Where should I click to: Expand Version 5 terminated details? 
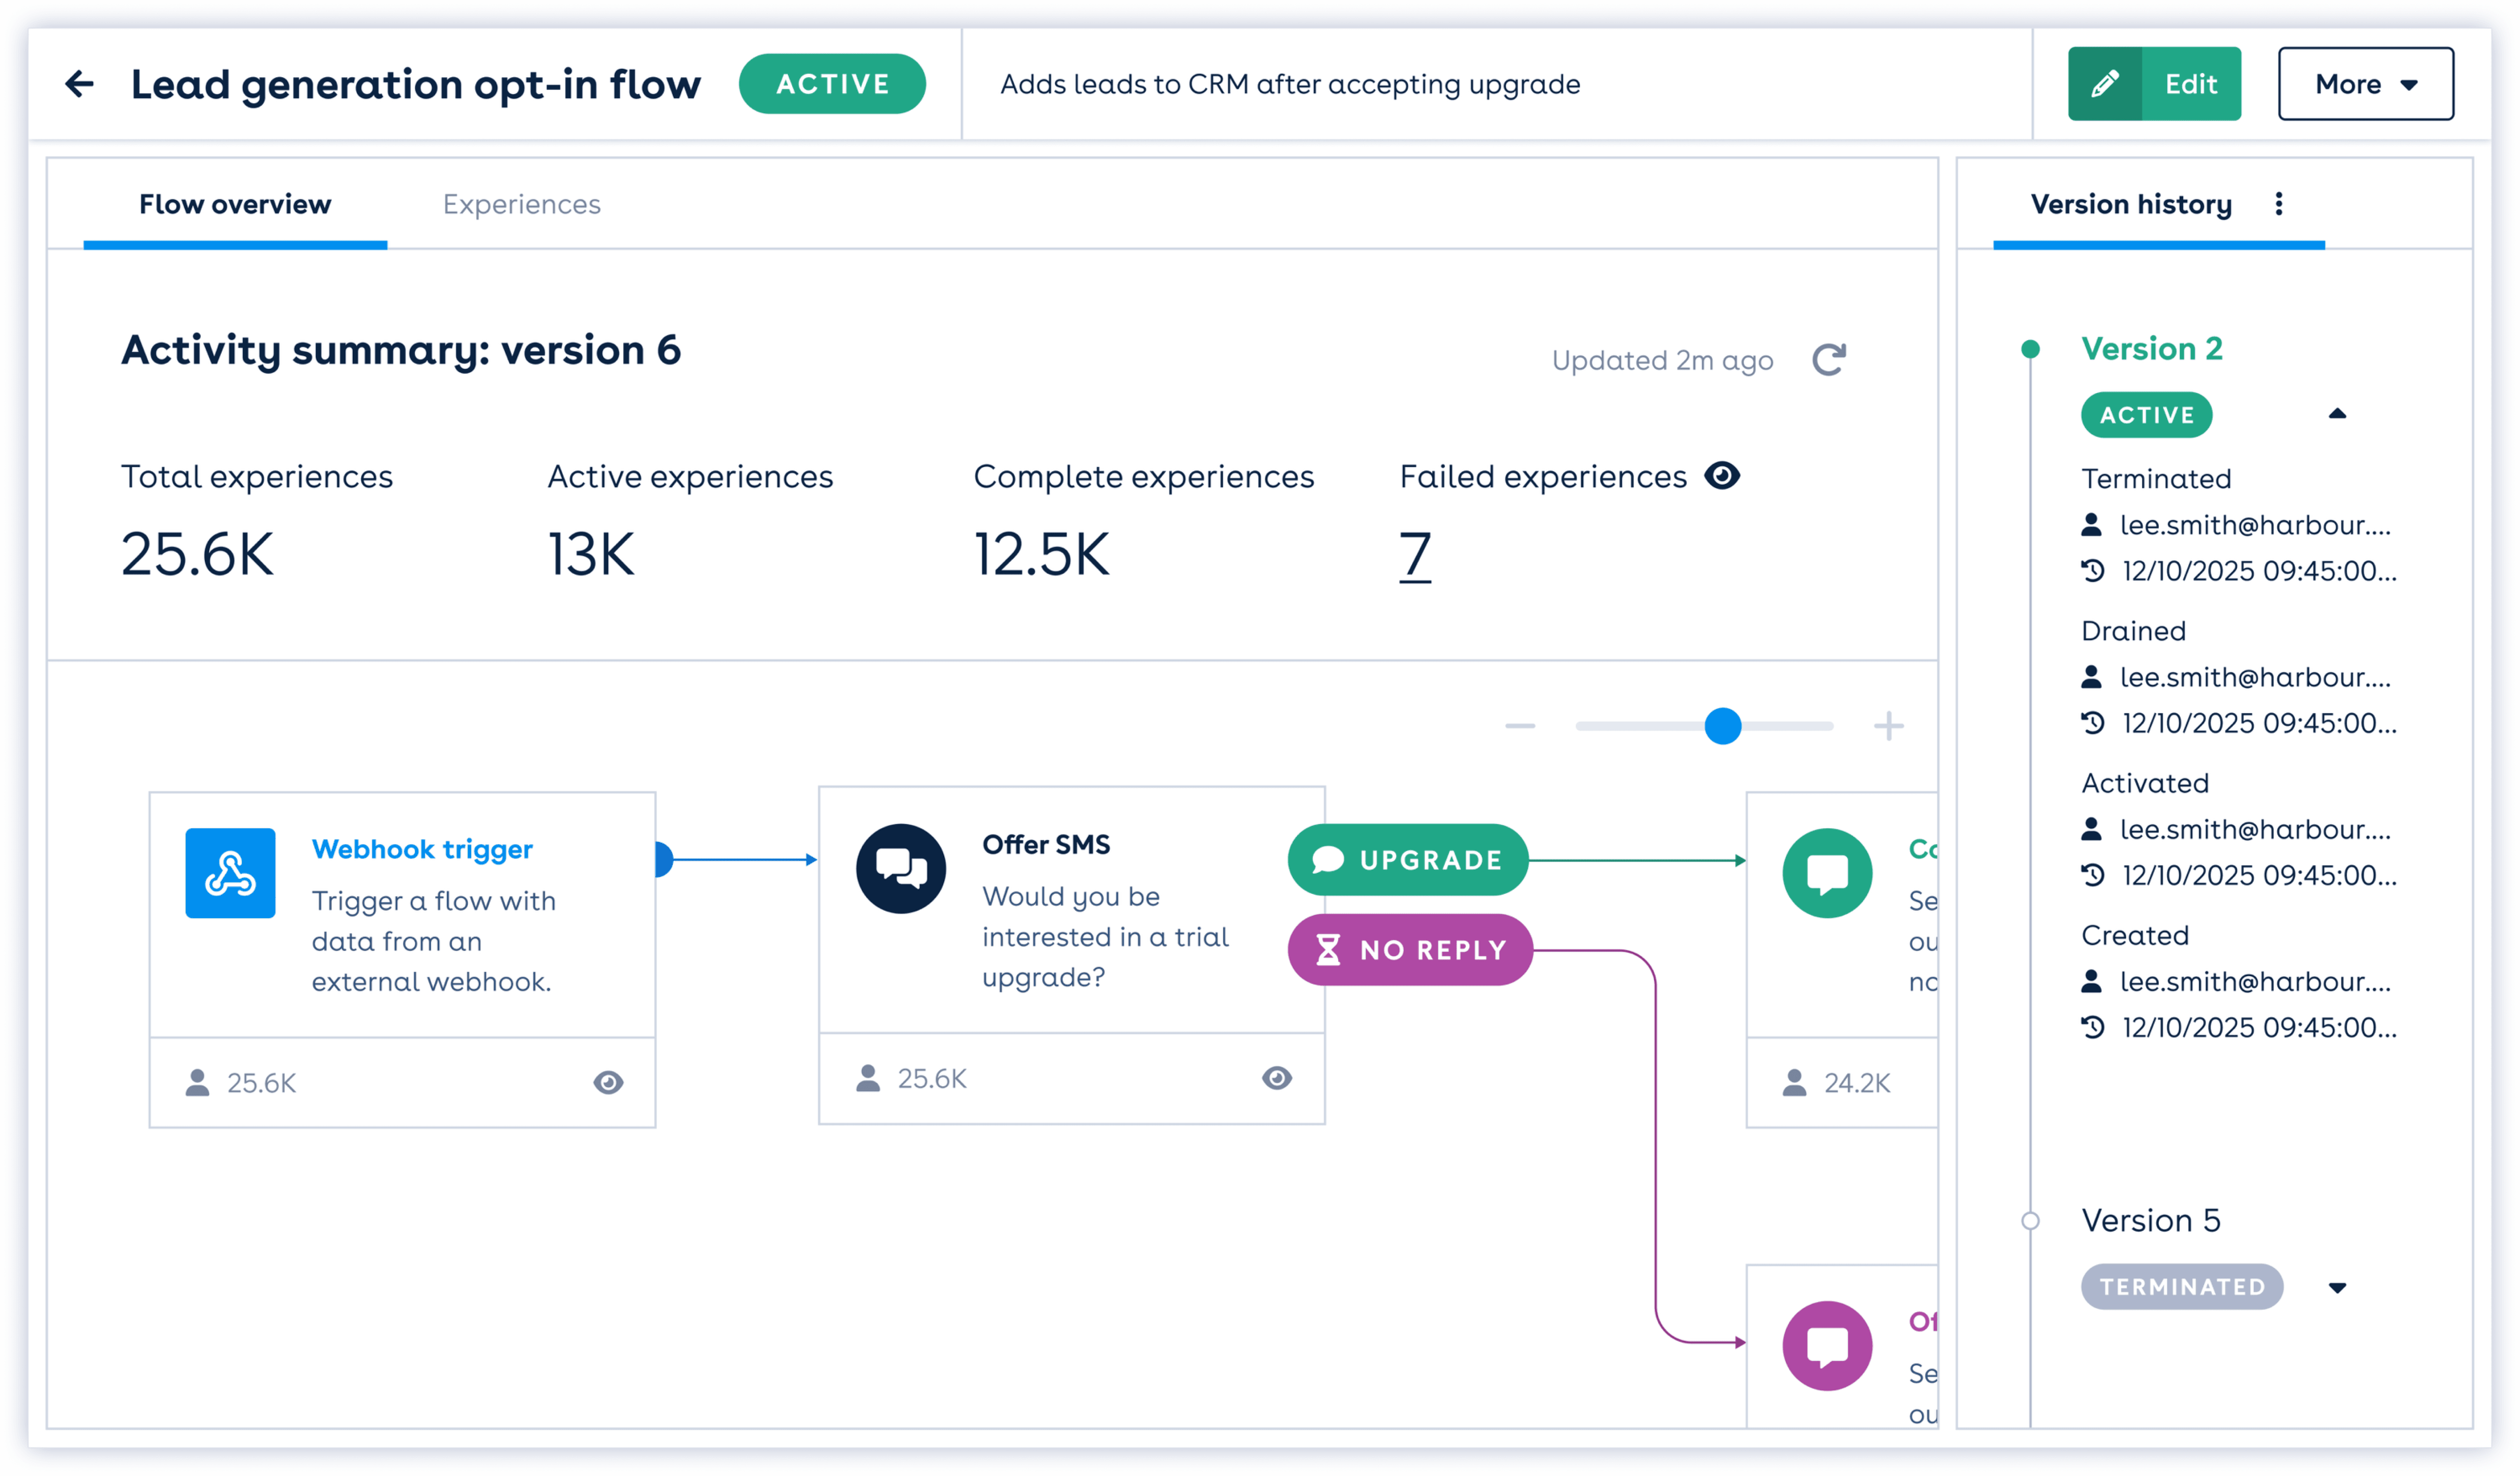click(2337, 1287)
